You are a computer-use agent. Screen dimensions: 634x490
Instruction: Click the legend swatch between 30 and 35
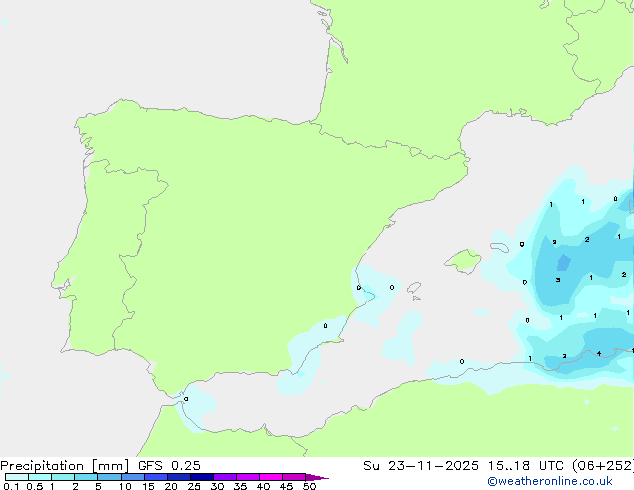tap(225, 477)
